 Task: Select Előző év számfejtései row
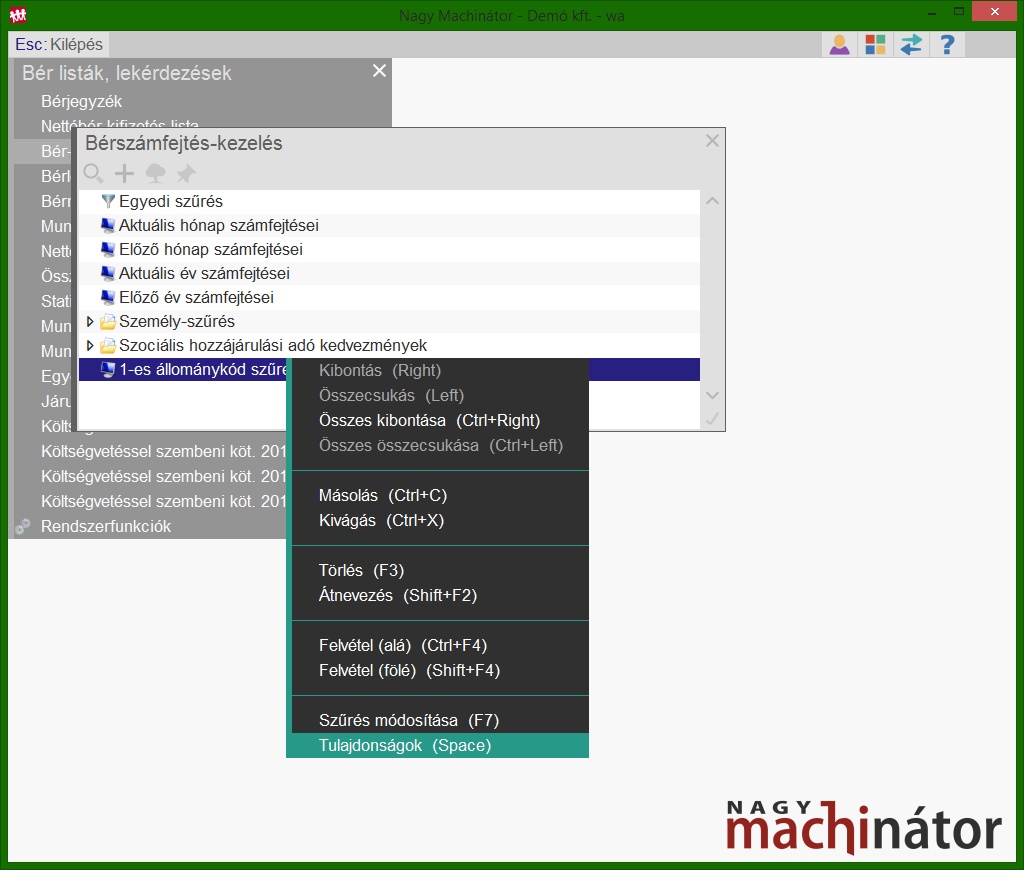[x=389, y=298]
